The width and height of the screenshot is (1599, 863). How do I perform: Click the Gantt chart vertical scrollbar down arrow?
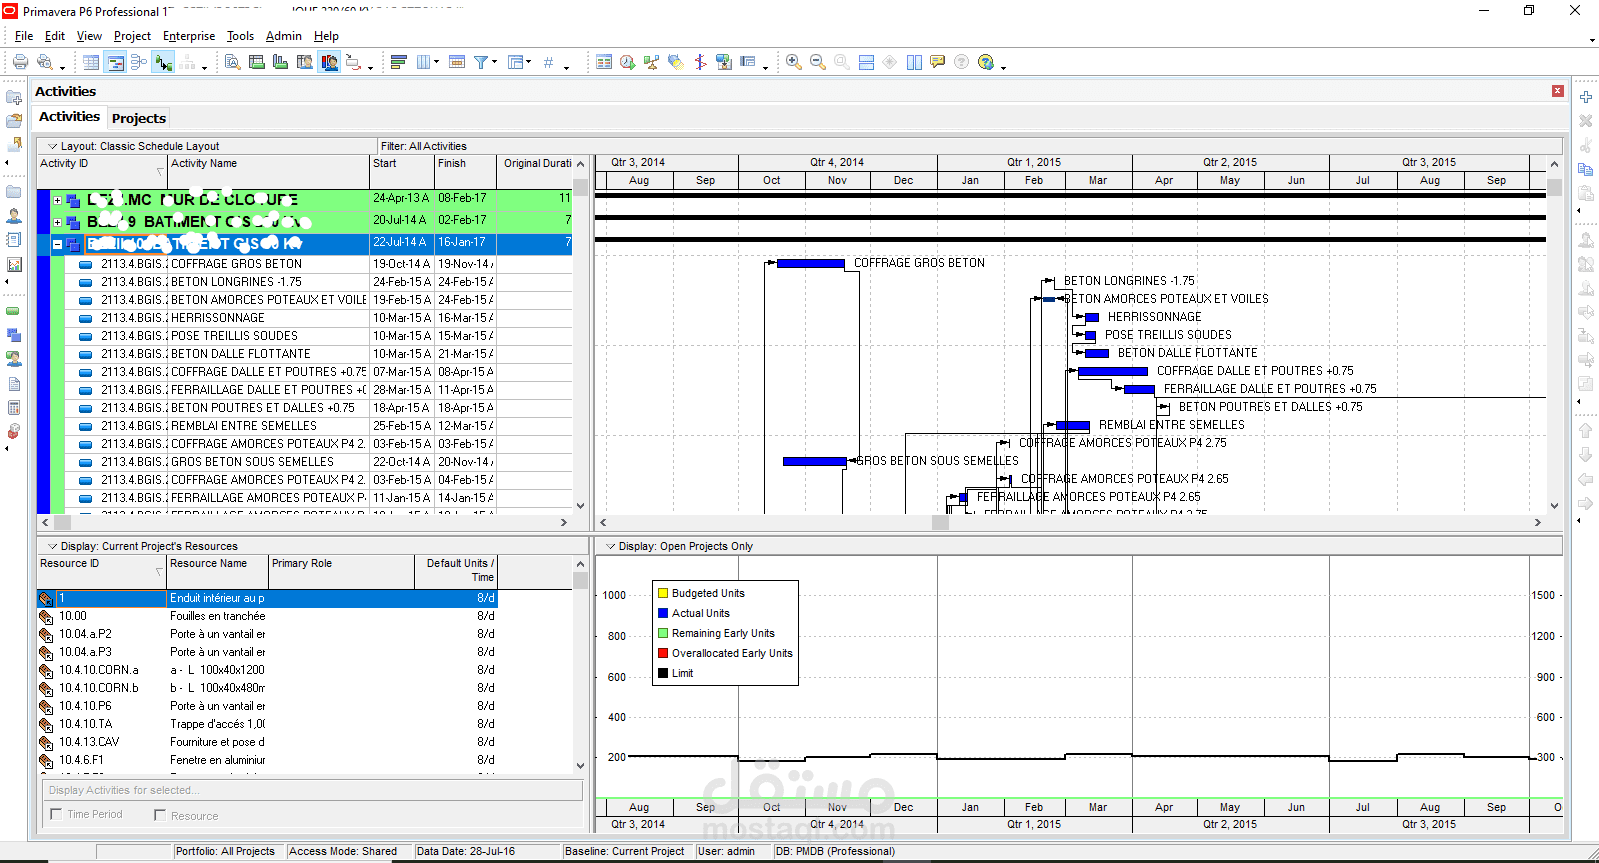pos(1554,506)
